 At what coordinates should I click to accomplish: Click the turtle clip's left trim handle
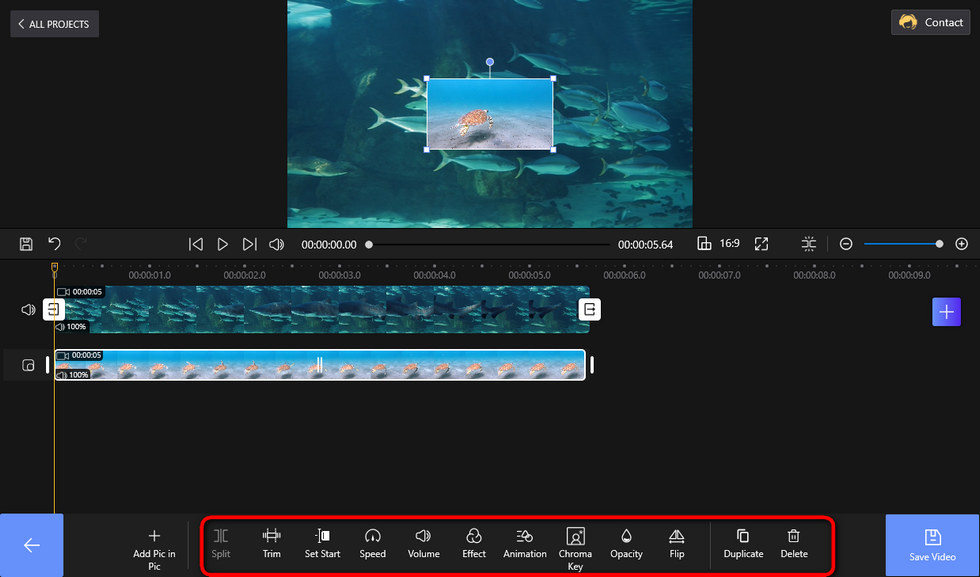pyautogui.click(x=48, y=364)
